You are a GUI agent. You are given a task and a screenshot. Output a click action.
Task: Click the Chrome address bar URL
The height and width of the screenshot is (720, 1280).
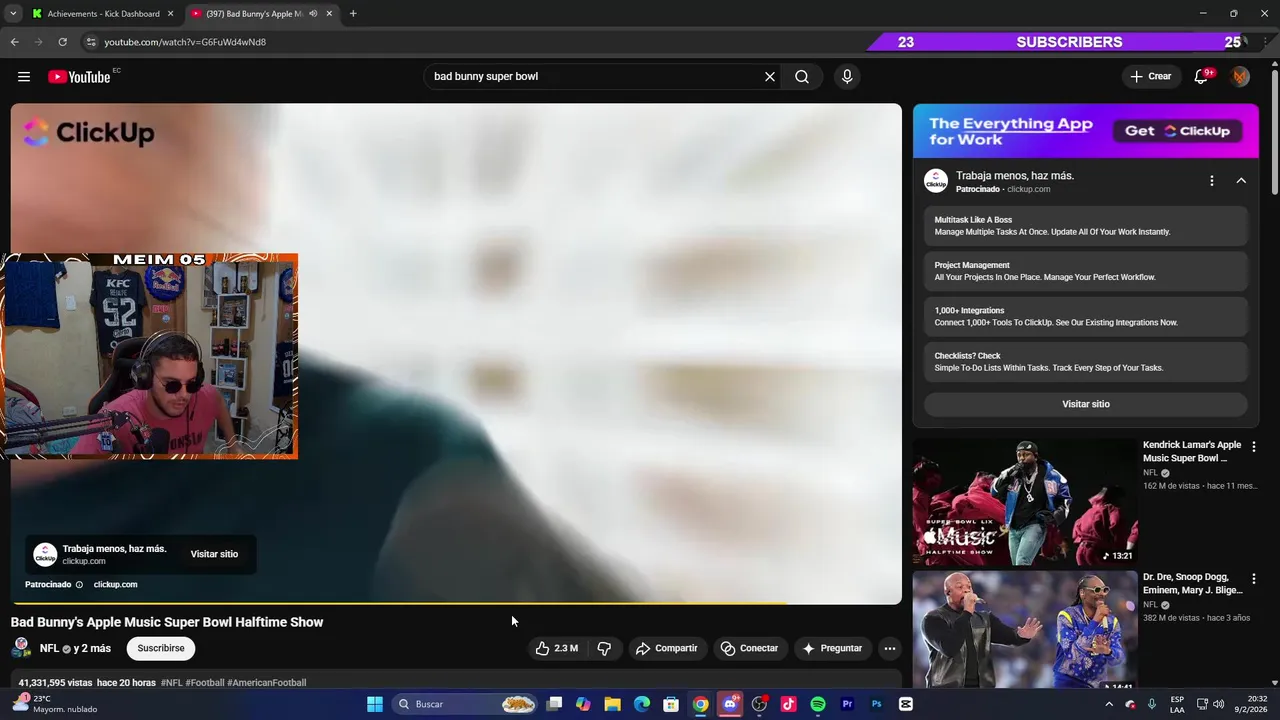[x=185, y=42]
